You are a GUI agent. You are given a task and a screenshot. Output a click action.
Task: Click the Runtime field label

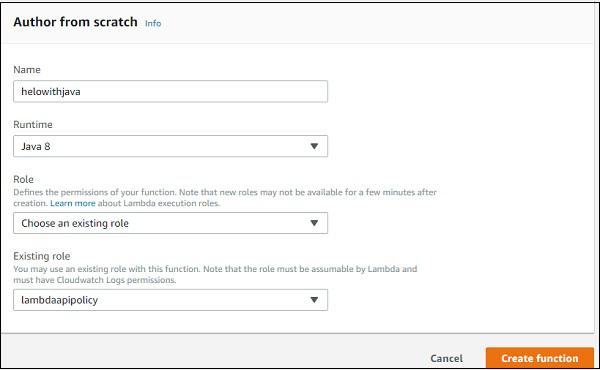(33, 124)
